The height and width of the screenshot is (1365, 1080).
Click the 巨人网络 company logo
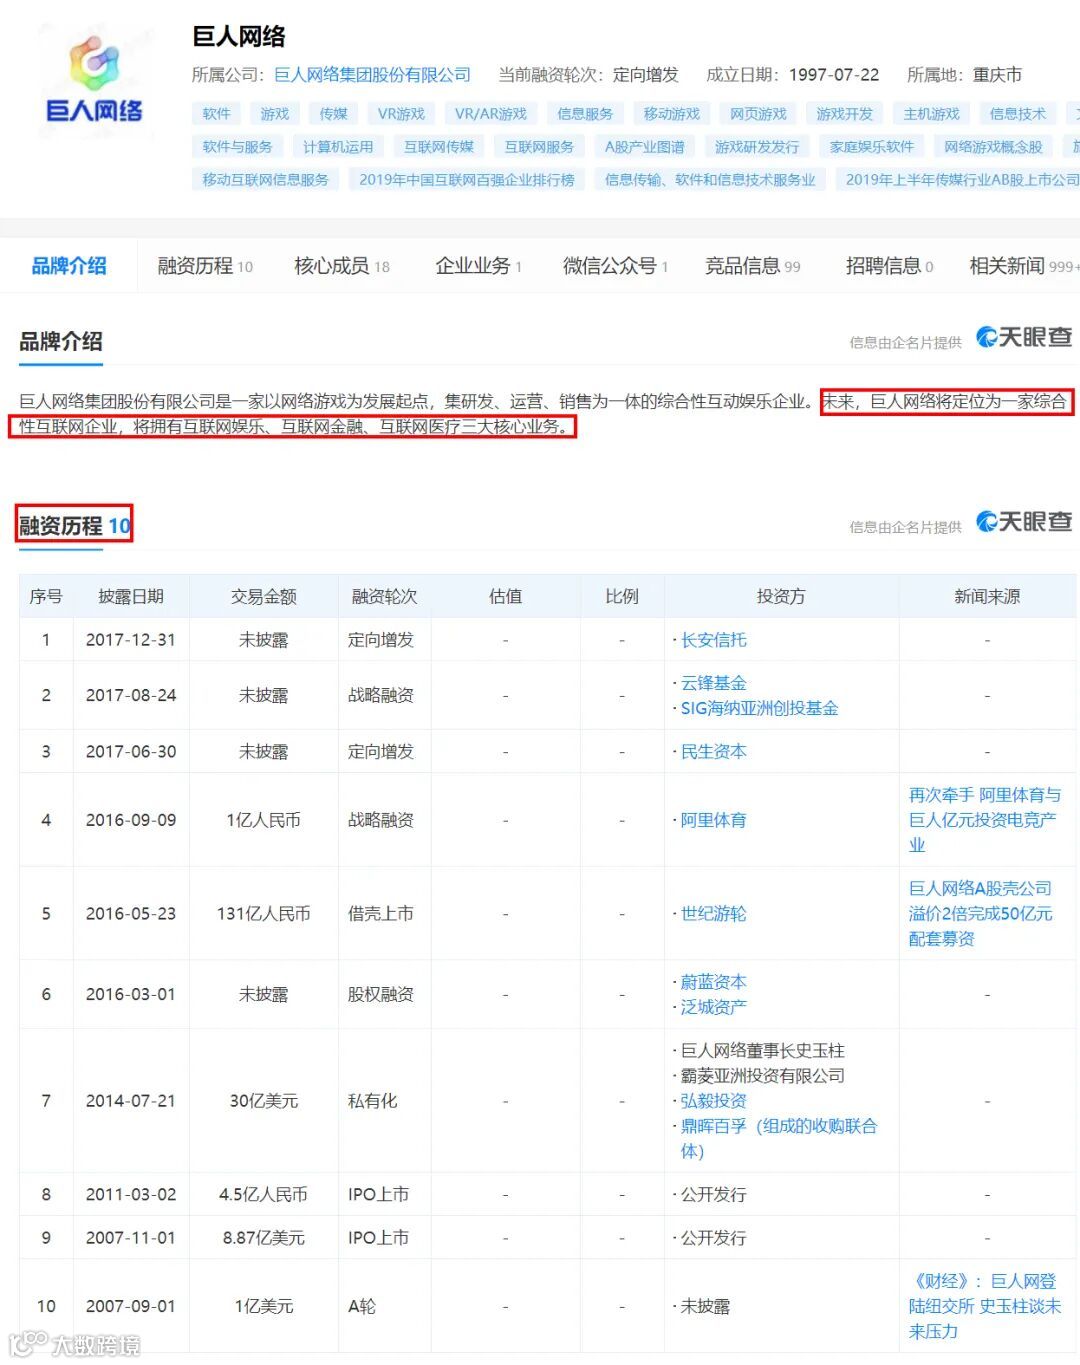94,80
